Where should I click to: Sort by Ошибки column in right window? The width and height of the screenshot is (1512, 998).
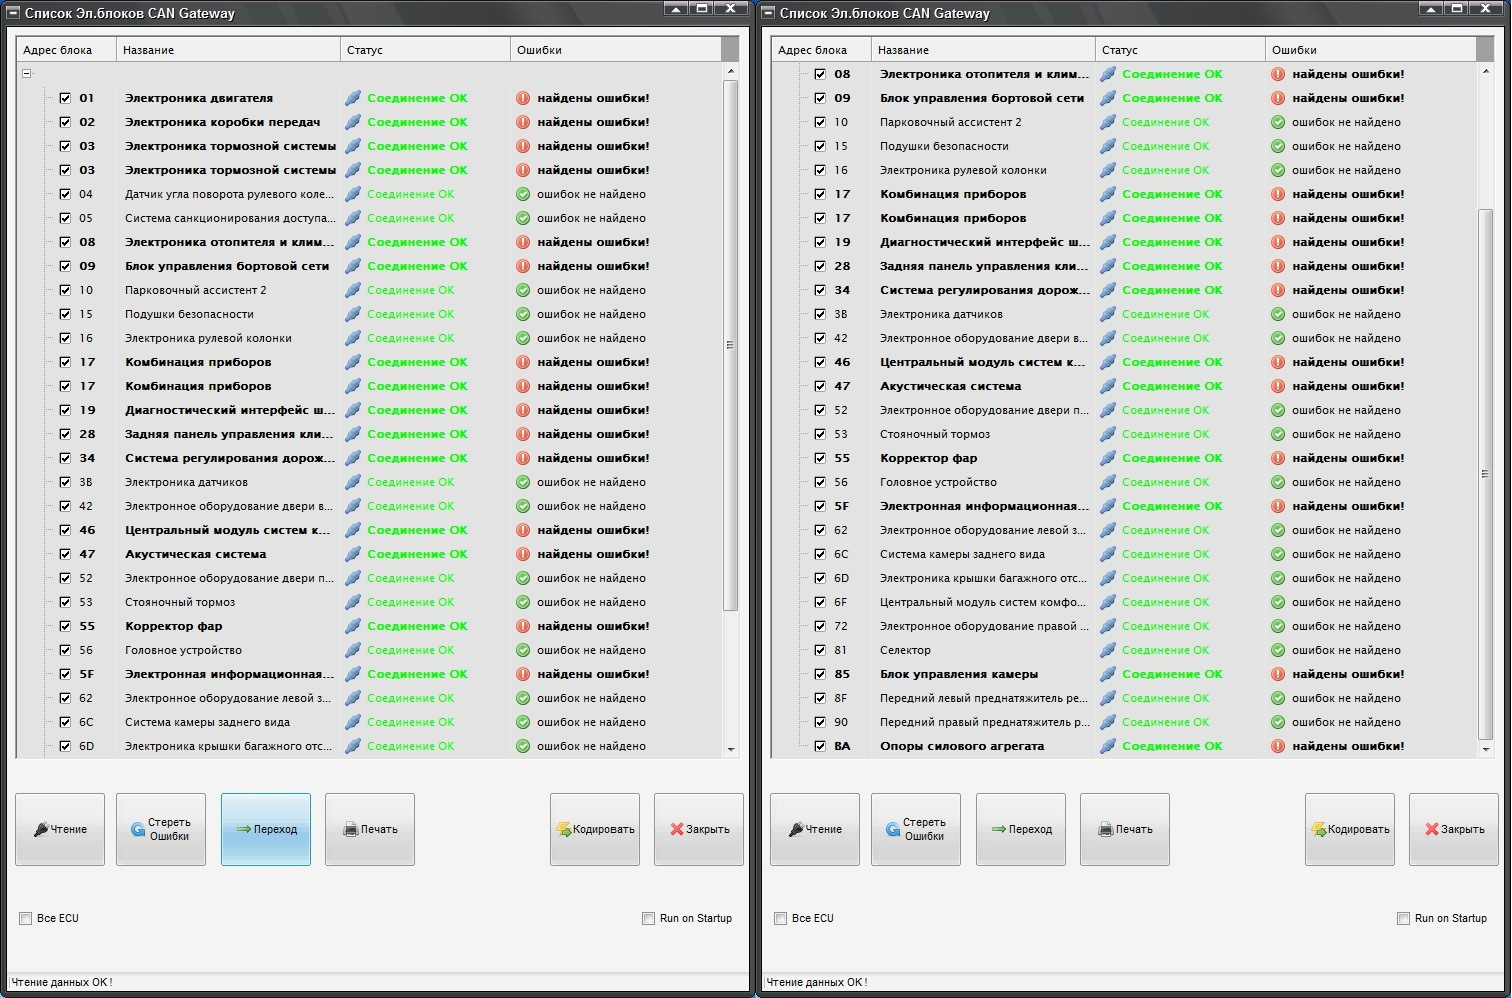click(x=1371, y=50)
